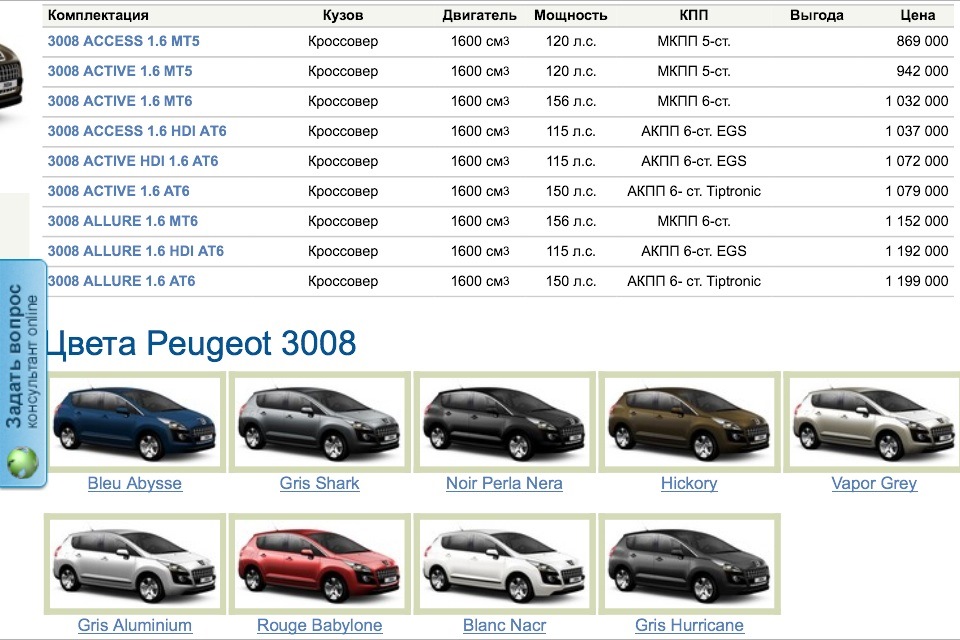Click the 'Кузов' column header
Viewport: 960px width, 640px height.
tap(343, 15)
